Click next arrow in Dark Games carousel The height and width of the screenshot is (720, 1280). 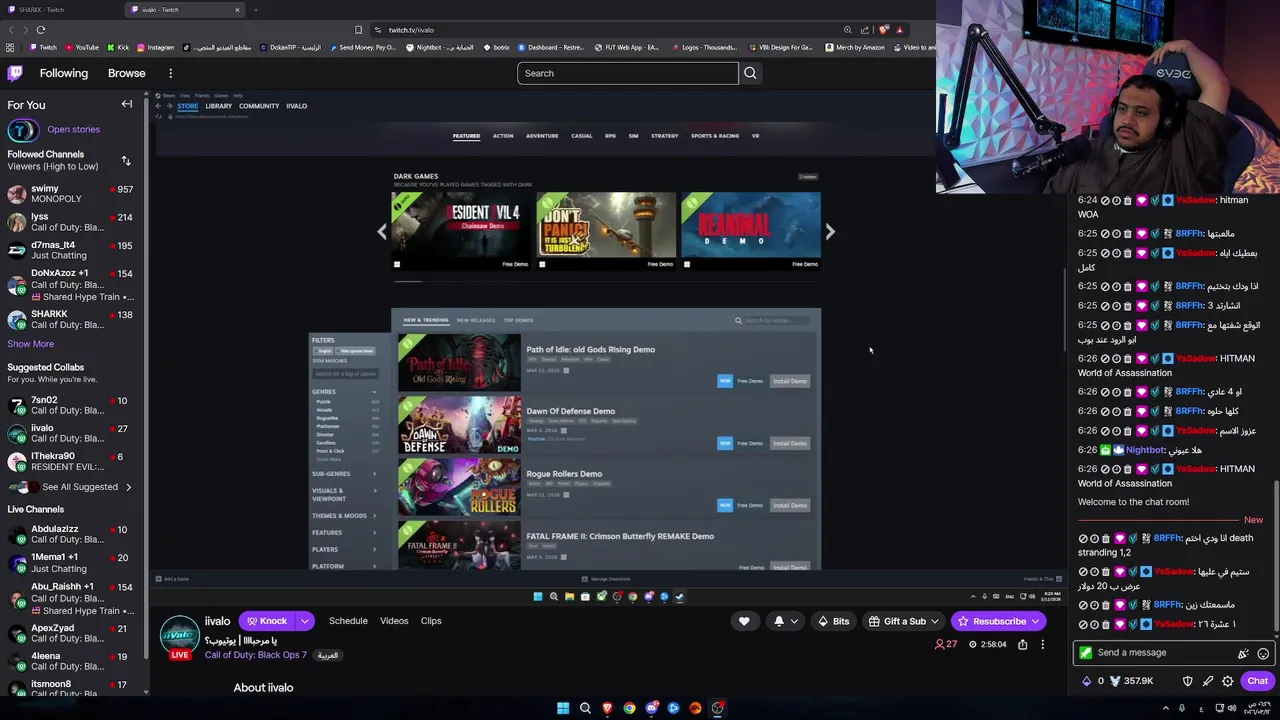tap(830, 231)
